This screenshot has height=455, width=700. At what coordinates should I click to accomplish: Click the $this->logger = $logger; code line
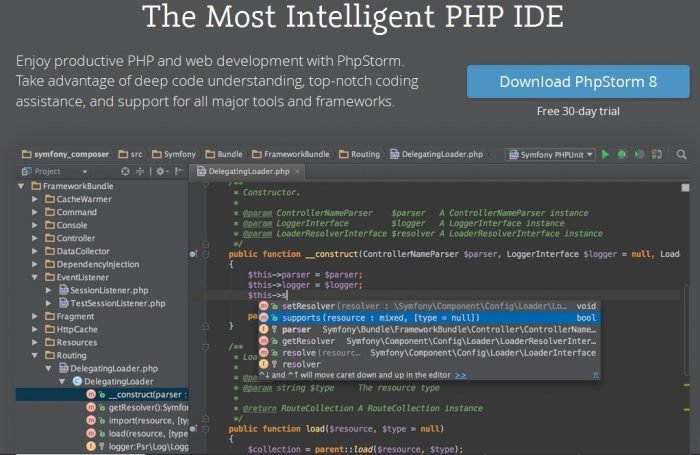tap(305, 285)
